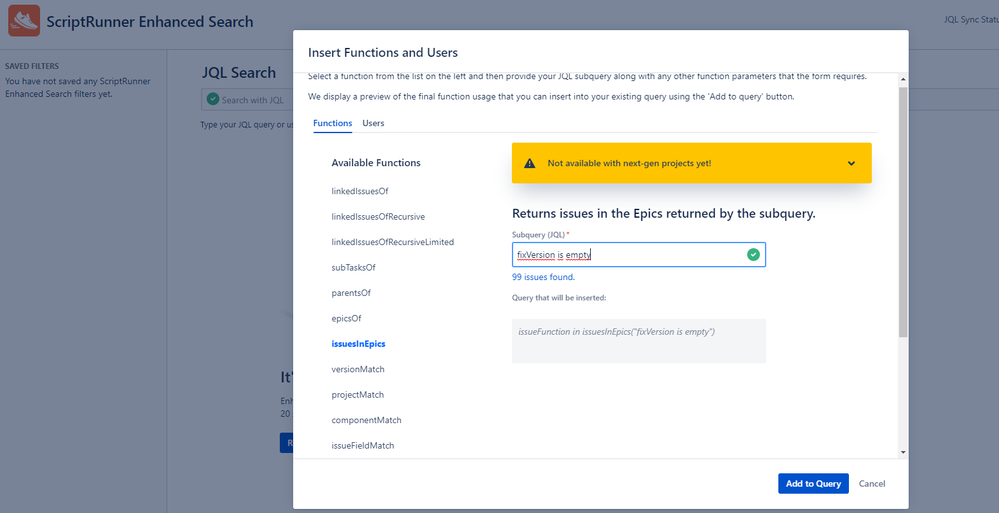Choose the componentMatch function

[366, 420]
